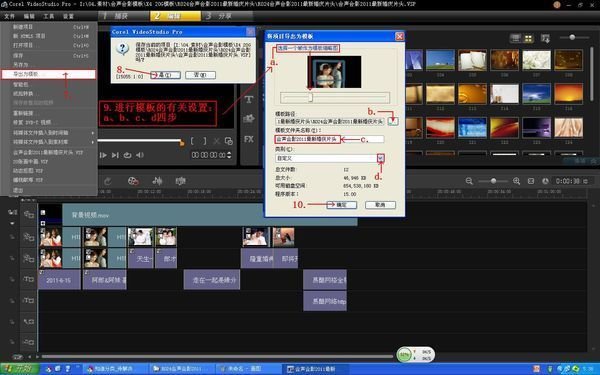This screenshot has width=600, height=375.
Task: Expand the insert media to library submenu
Action: [50, 142]
